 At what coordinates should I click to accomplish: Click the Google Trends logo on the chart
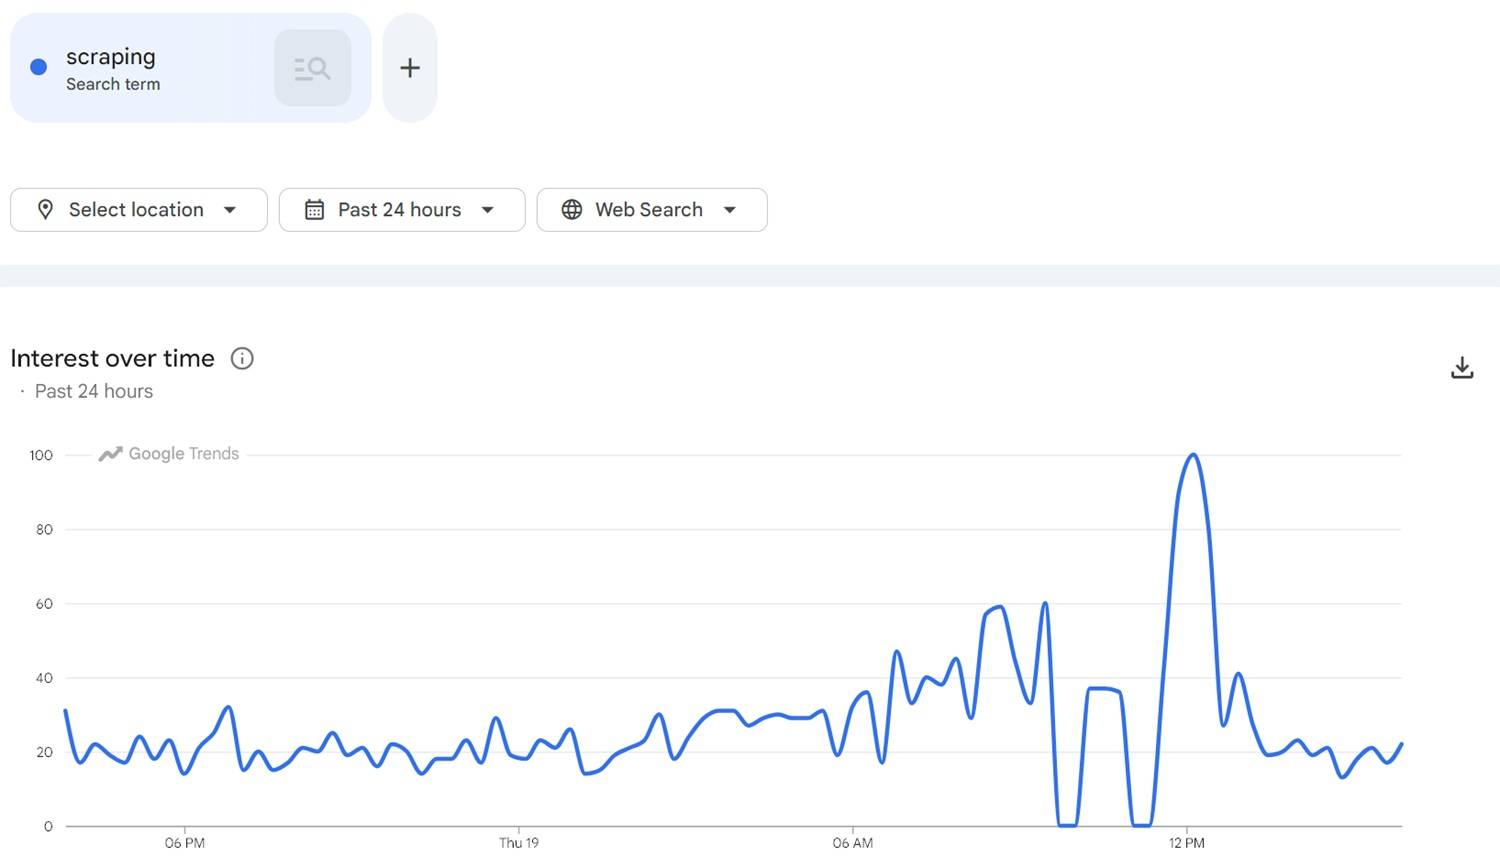[x=168, y=453]
